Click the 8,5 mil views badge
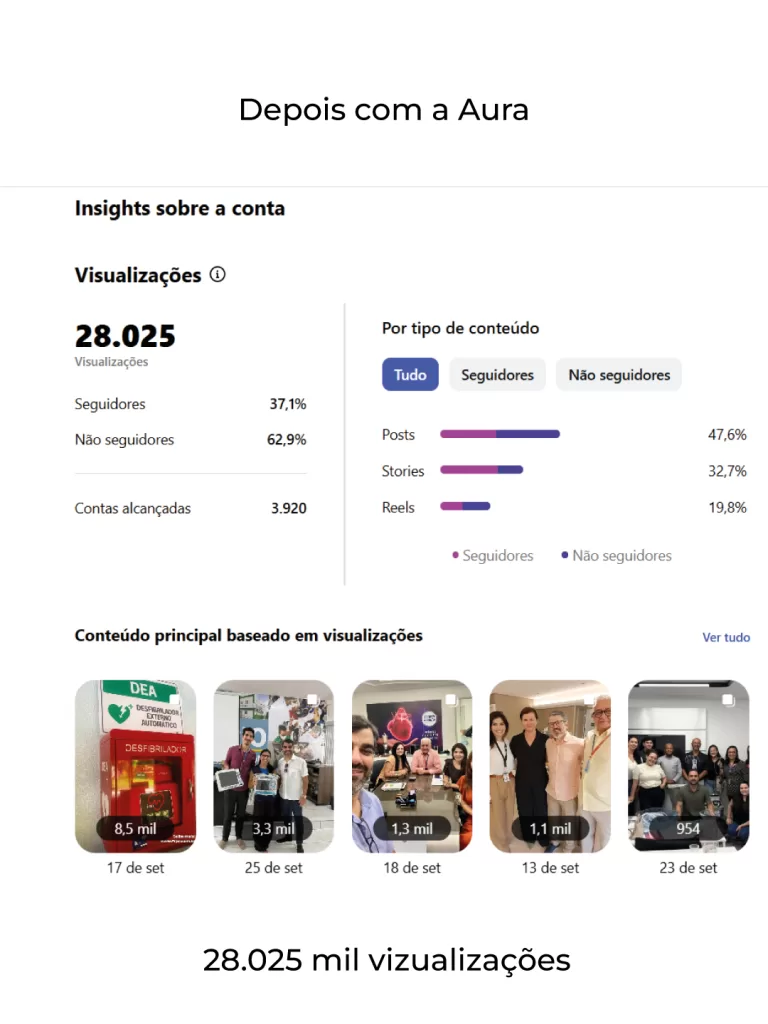The width and height of the screenshot is (768, 1024). 135,829
